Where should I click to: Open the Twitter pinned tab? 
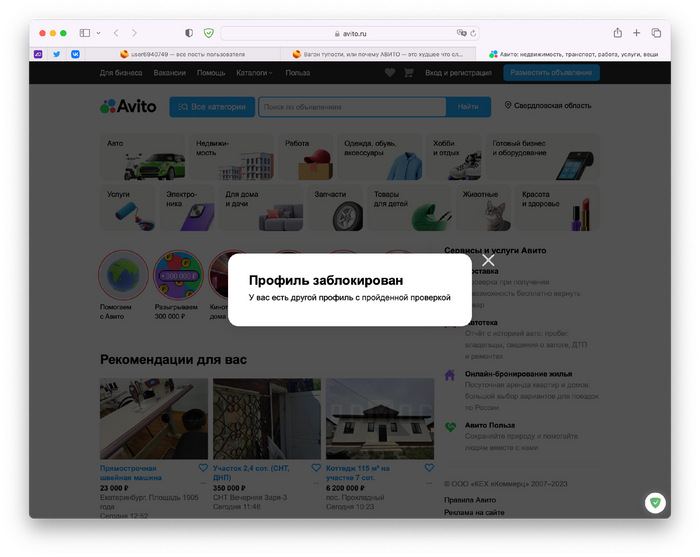(x=57, y=54)
